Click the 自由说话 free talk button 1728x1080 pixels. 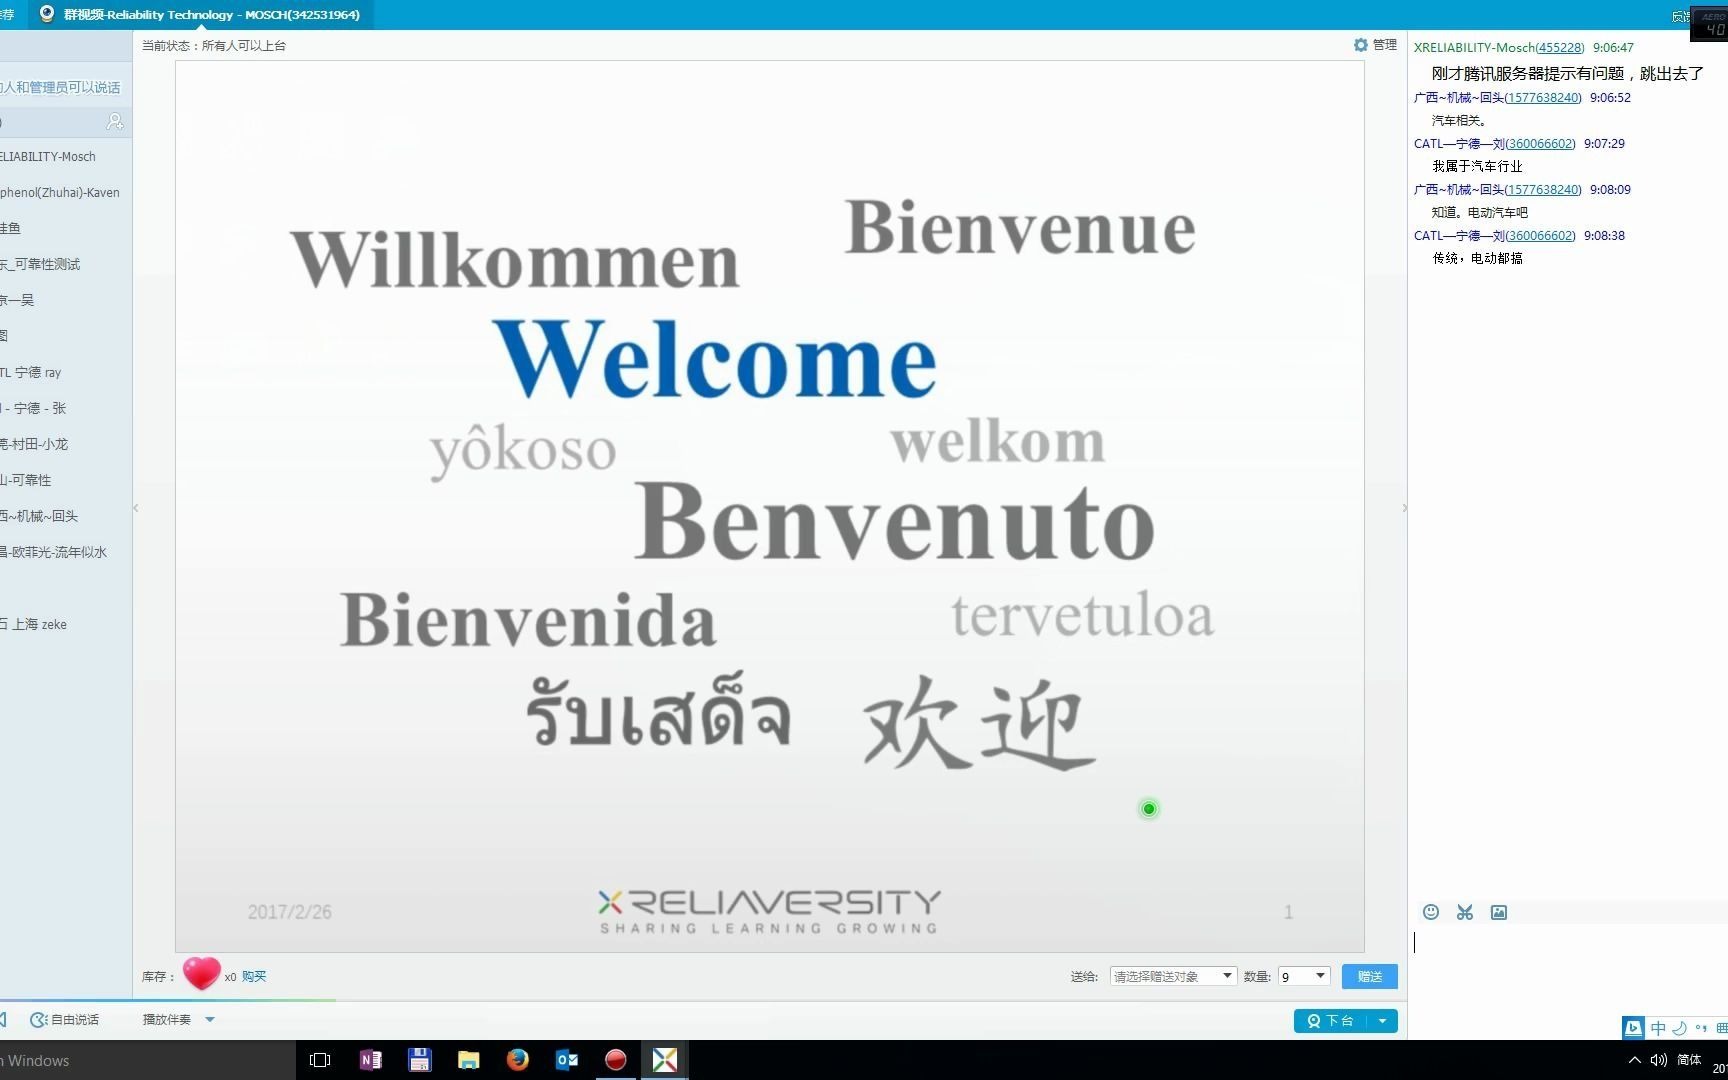(x=65, y=1020)
